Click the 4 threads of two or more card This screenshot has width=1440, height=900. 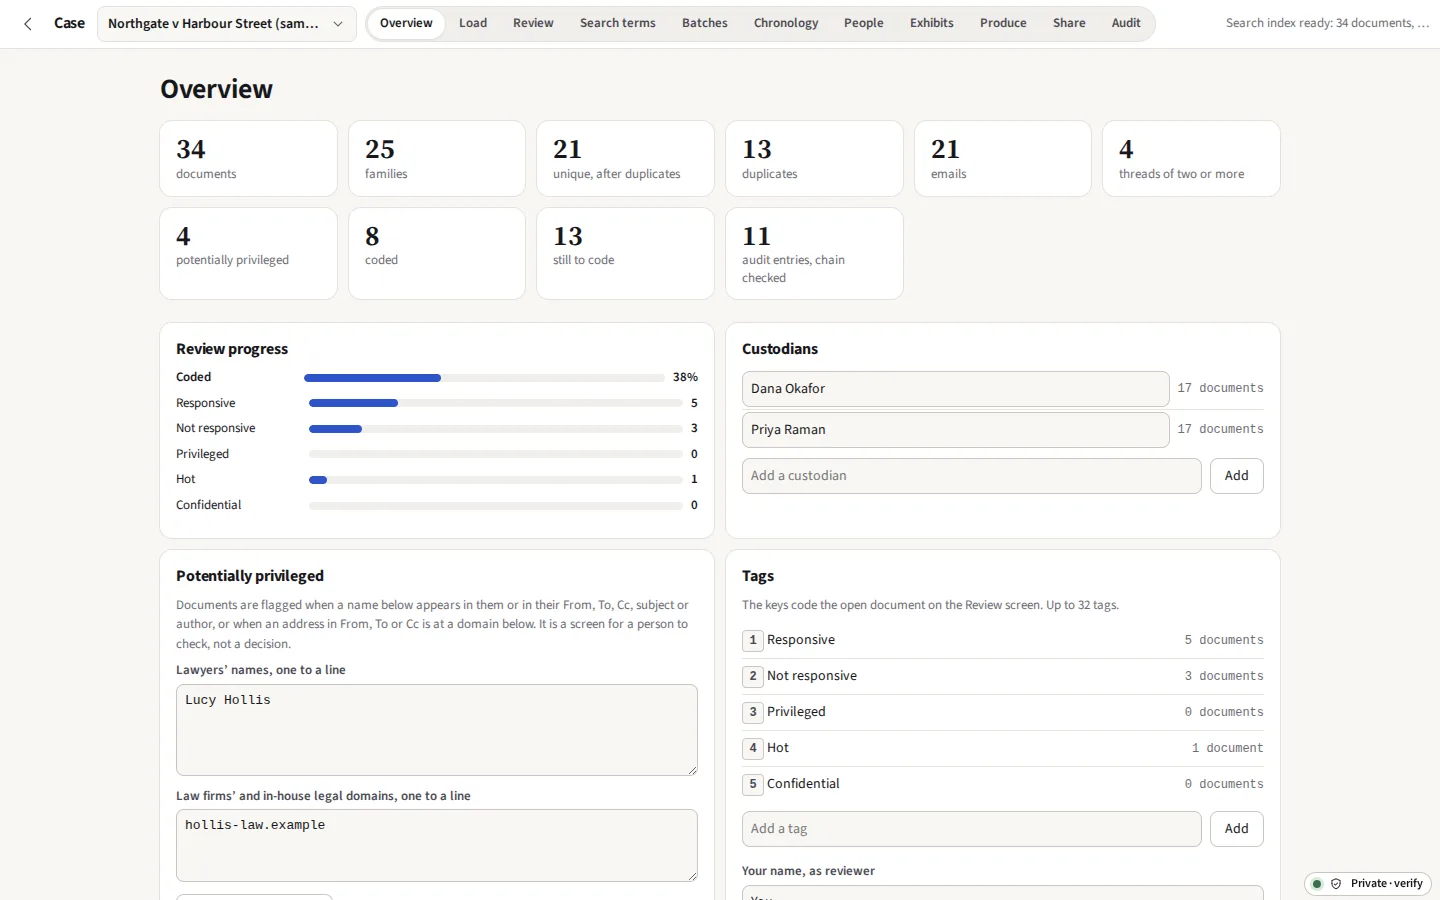(1191, 159)
